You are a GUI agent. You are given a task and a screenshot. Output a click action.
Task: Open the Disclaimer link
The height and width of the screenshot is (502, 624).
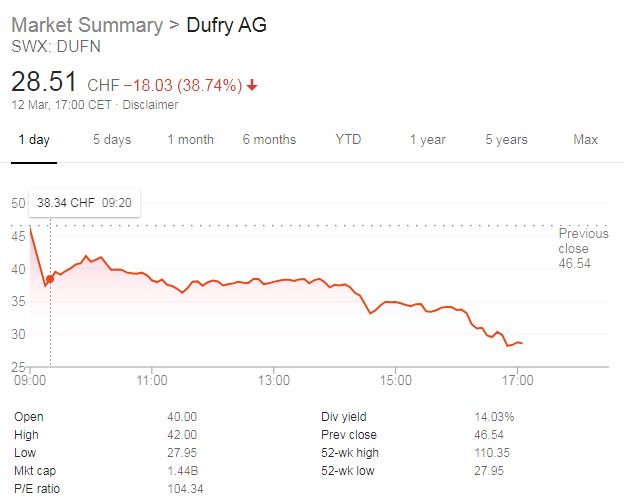(150, 105)
